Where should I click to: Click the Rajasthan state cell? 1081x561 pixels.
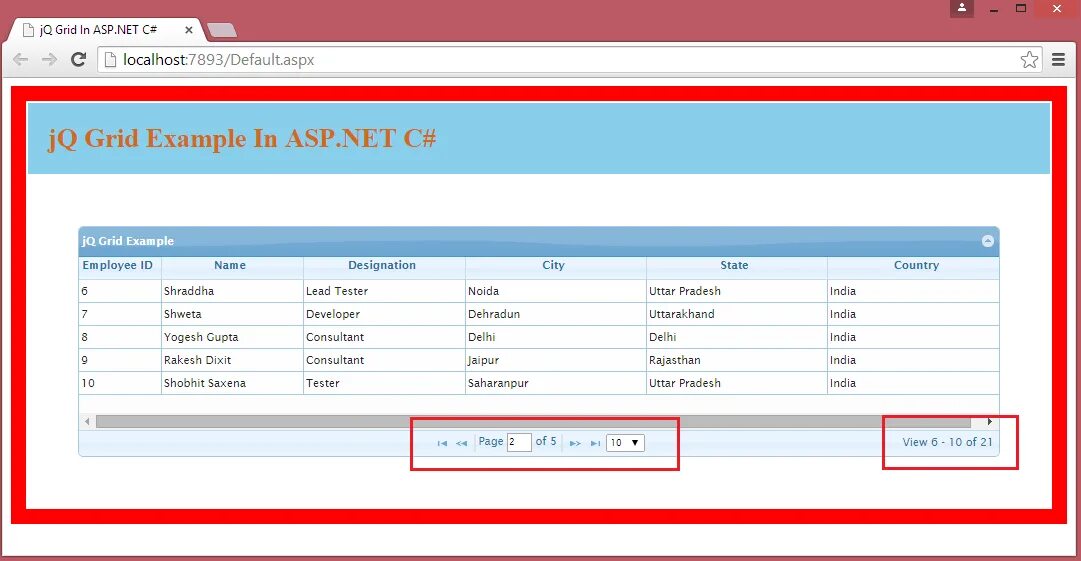point(736,360)
